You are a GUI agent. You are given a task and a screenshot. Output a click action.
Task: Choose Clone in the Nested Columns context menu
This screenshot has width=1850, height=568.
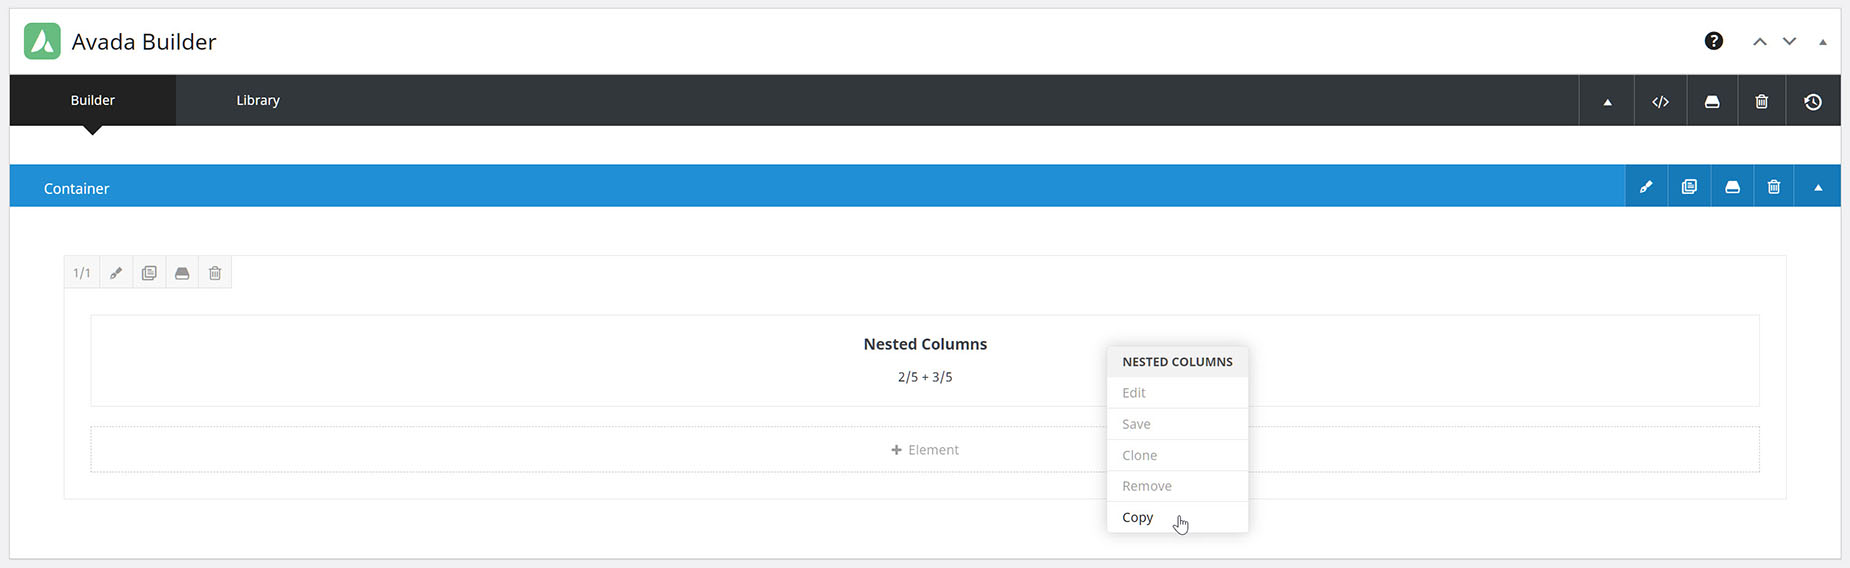click(1177, 455)
